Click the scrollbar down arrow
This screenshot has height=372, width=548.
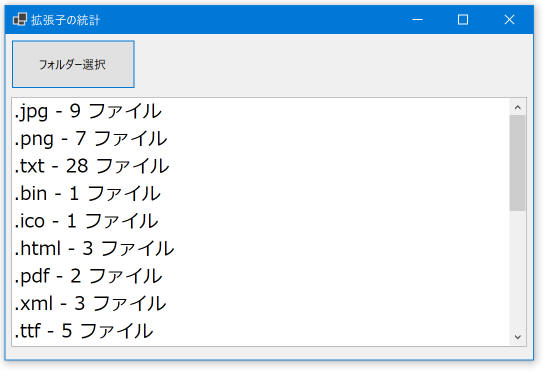pyautogui.click(x=518, y=337)
